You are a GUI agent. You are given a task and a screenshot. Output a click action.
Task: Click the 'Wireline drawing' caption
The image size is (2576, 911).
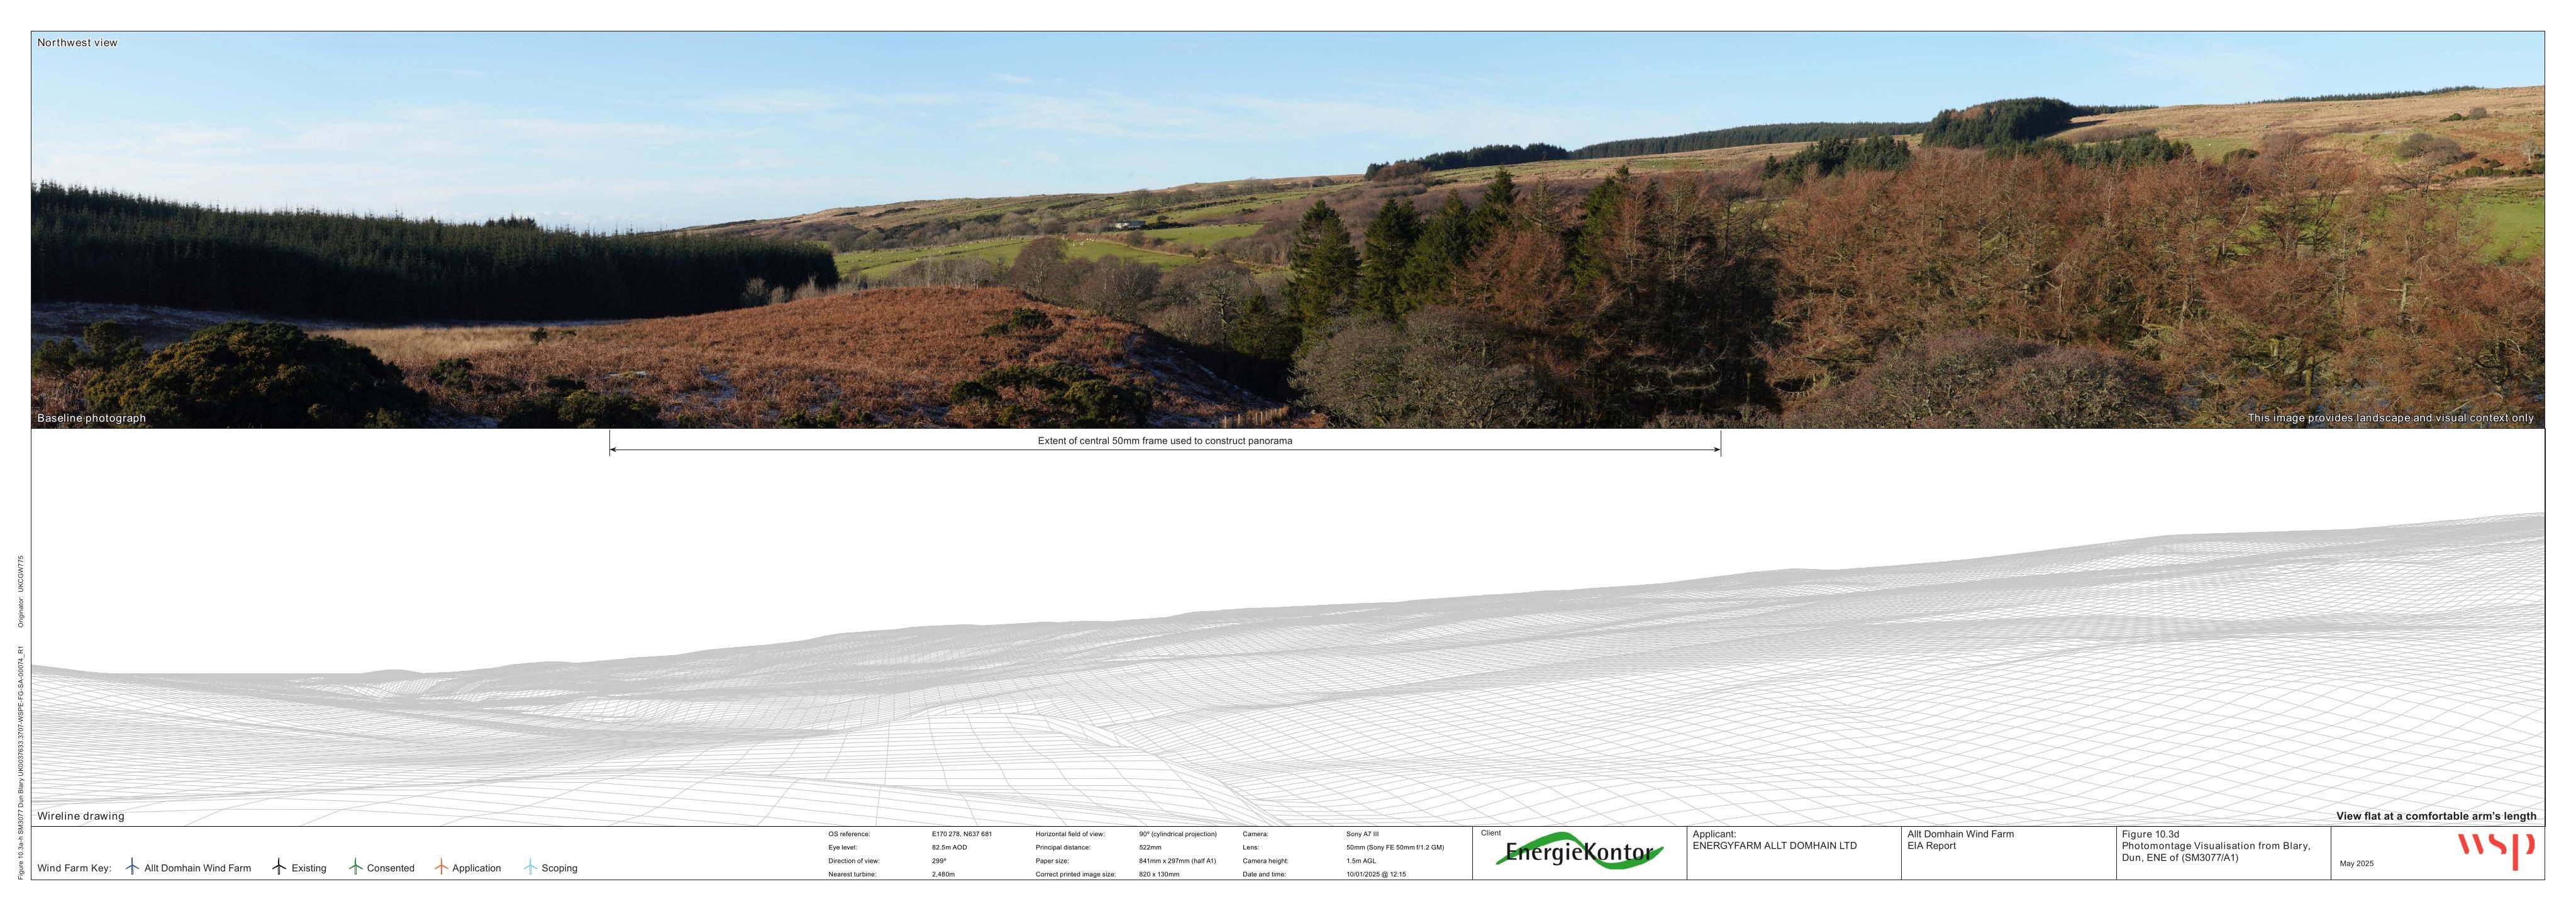[x=81, y=816]
